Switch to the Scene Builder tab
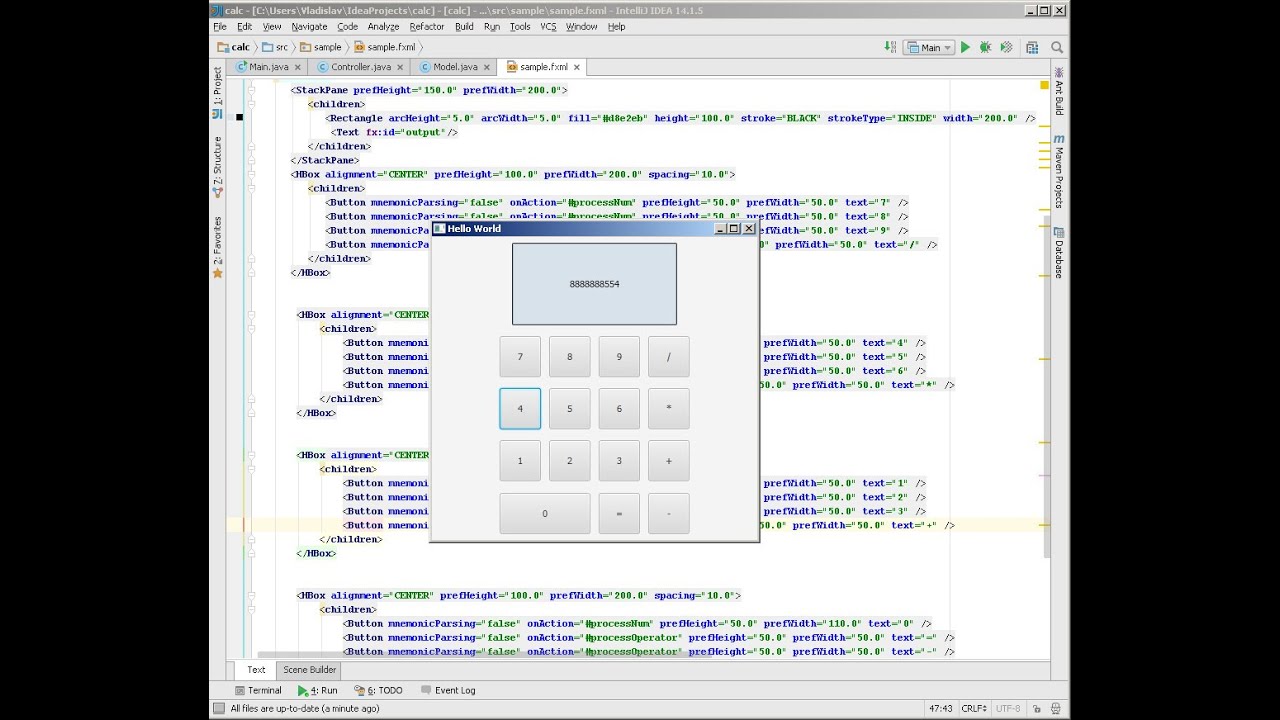Screen dimensions: 1280x720 pyautogui.click(x=309, y=670)
